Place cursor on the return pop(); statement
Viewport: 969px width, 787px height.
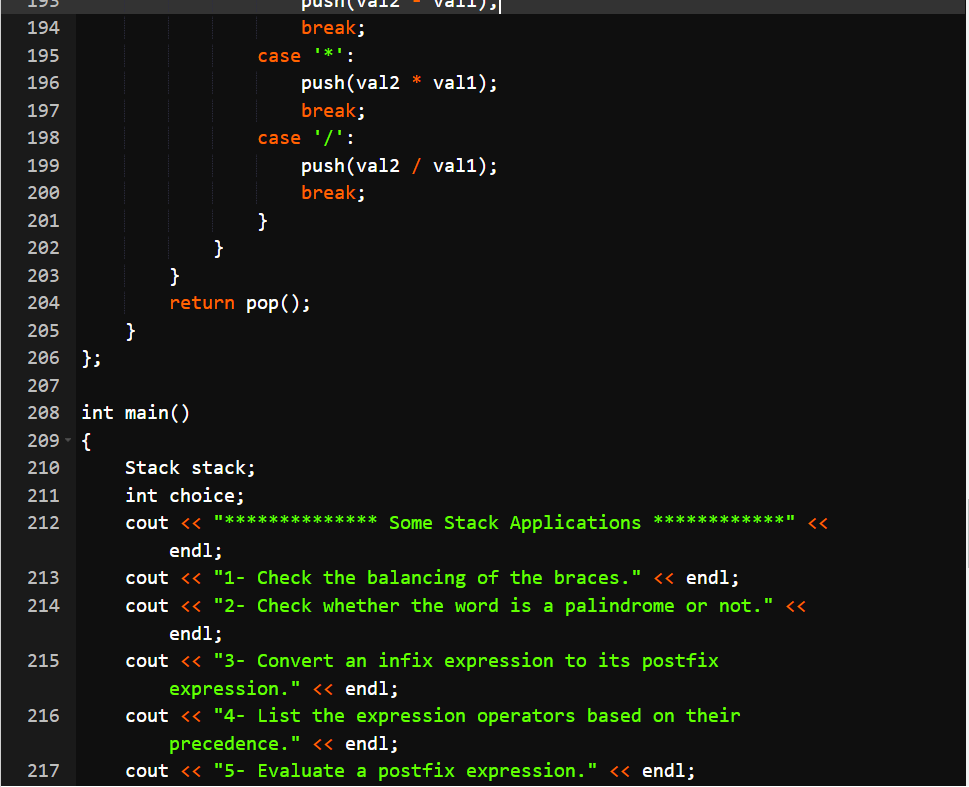click(x=240, y=302)
